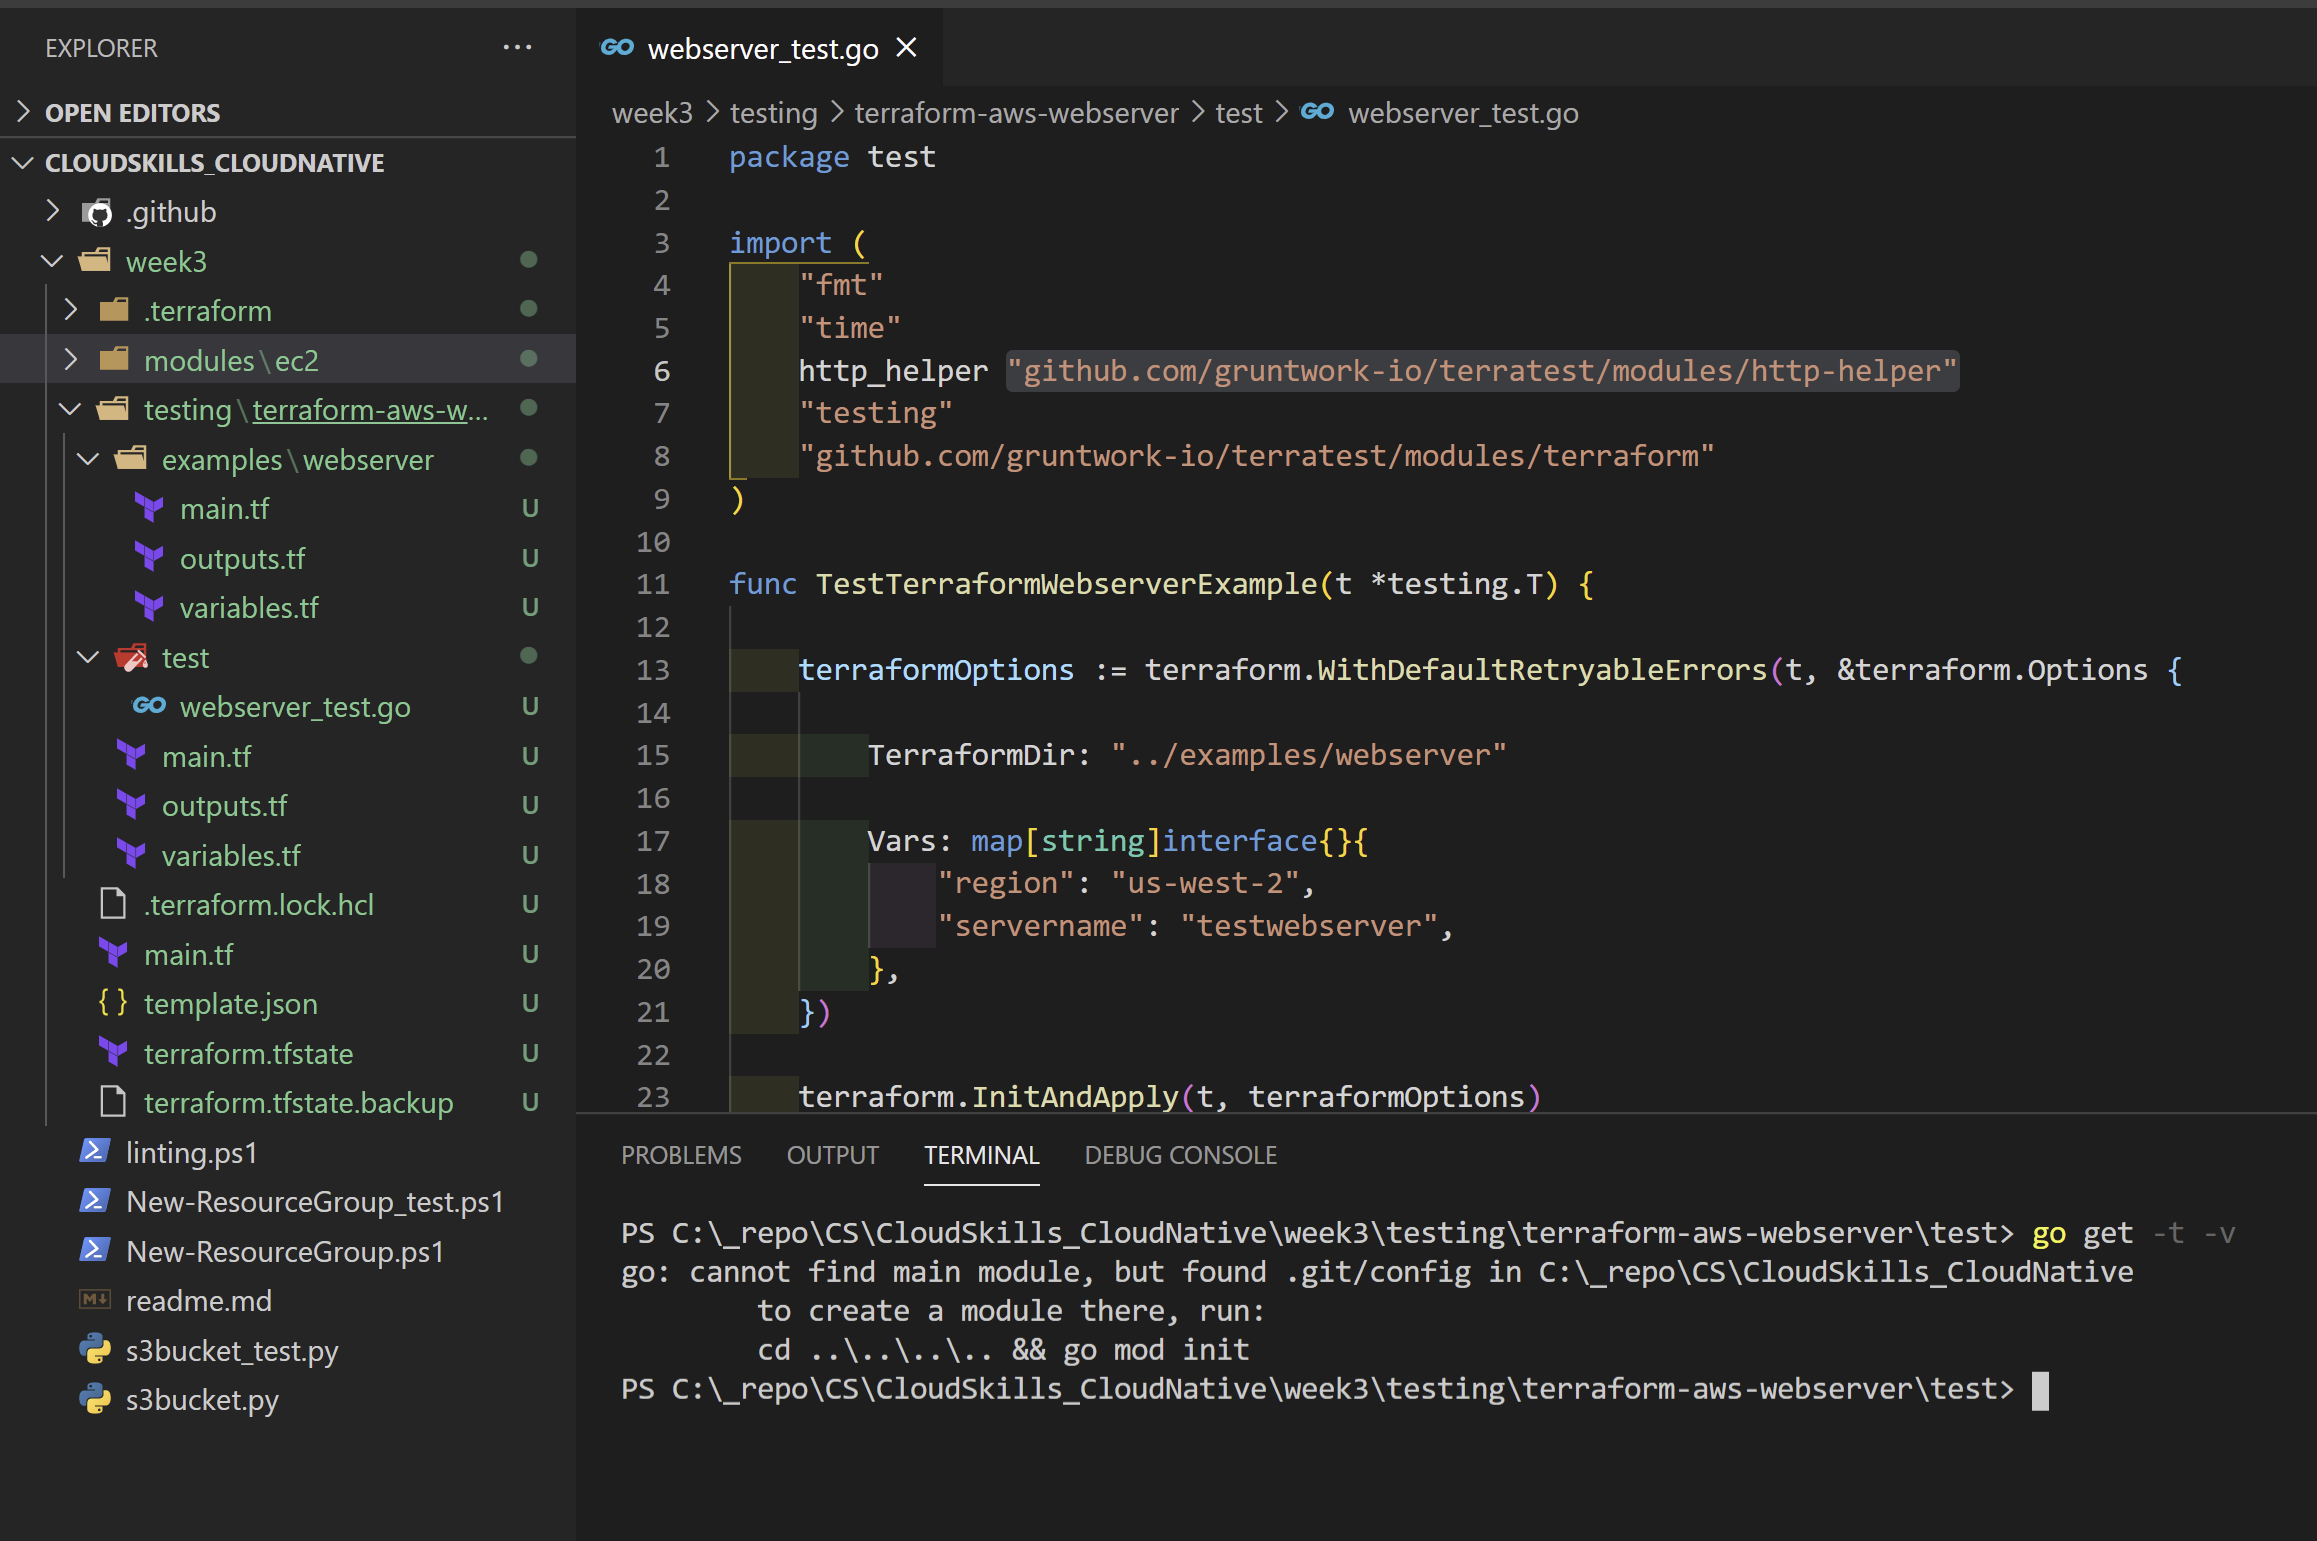Click terraform.InitAndApply call on line 23
The image size is (2317, 1541).
point(988,1097)
